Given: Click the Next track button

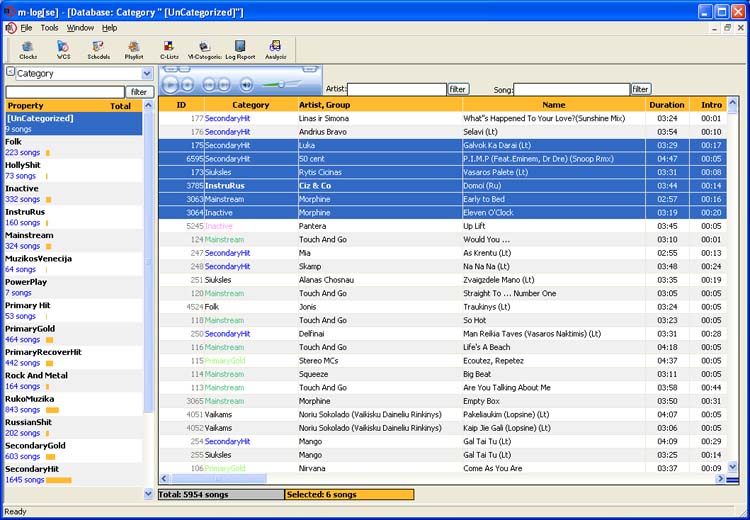Looking at the screenshot, I should 224,85.
